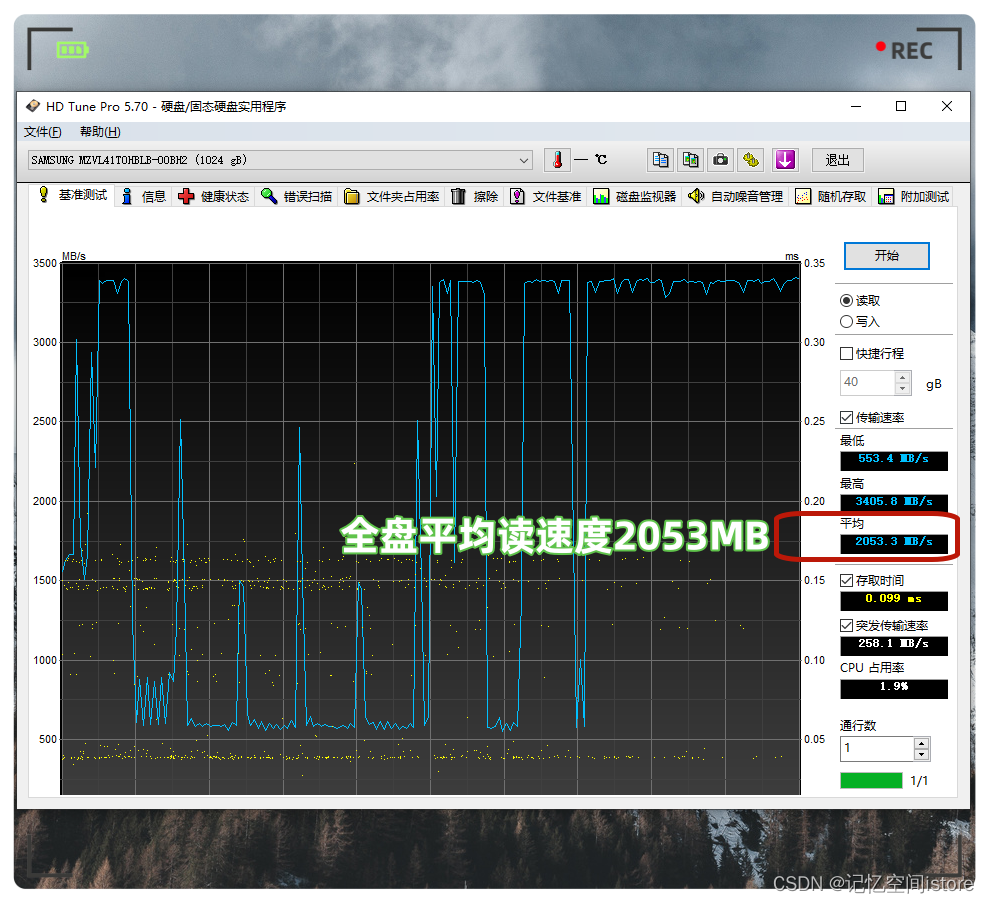
Task: Click the 258.1 MB/s burst rate value
Action: click(893, 644)
